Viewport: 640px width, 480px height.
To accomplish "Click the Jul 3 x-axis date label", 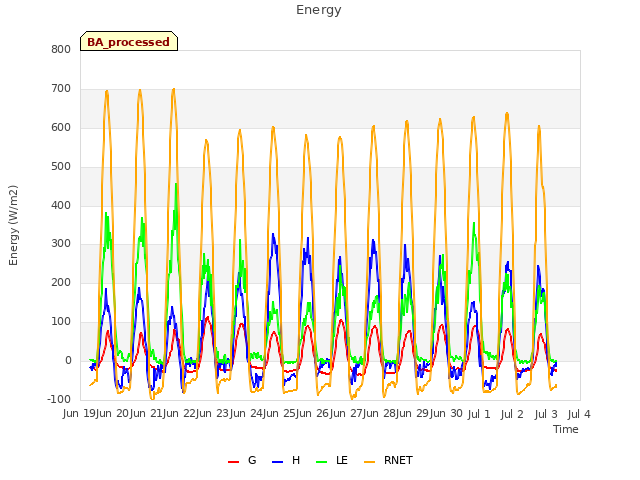I will click(546, 414).
